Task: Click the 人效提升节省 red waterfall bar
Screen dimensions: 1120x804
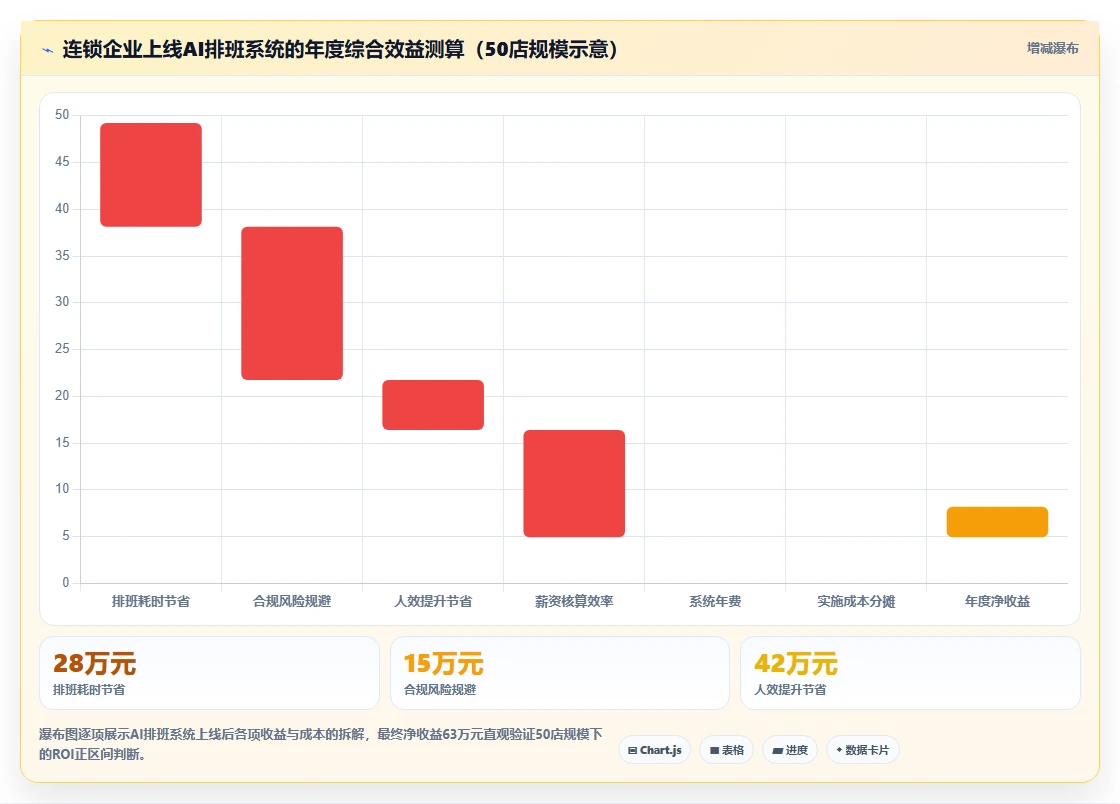Action: pyautogui.click(x=433, y=405)
